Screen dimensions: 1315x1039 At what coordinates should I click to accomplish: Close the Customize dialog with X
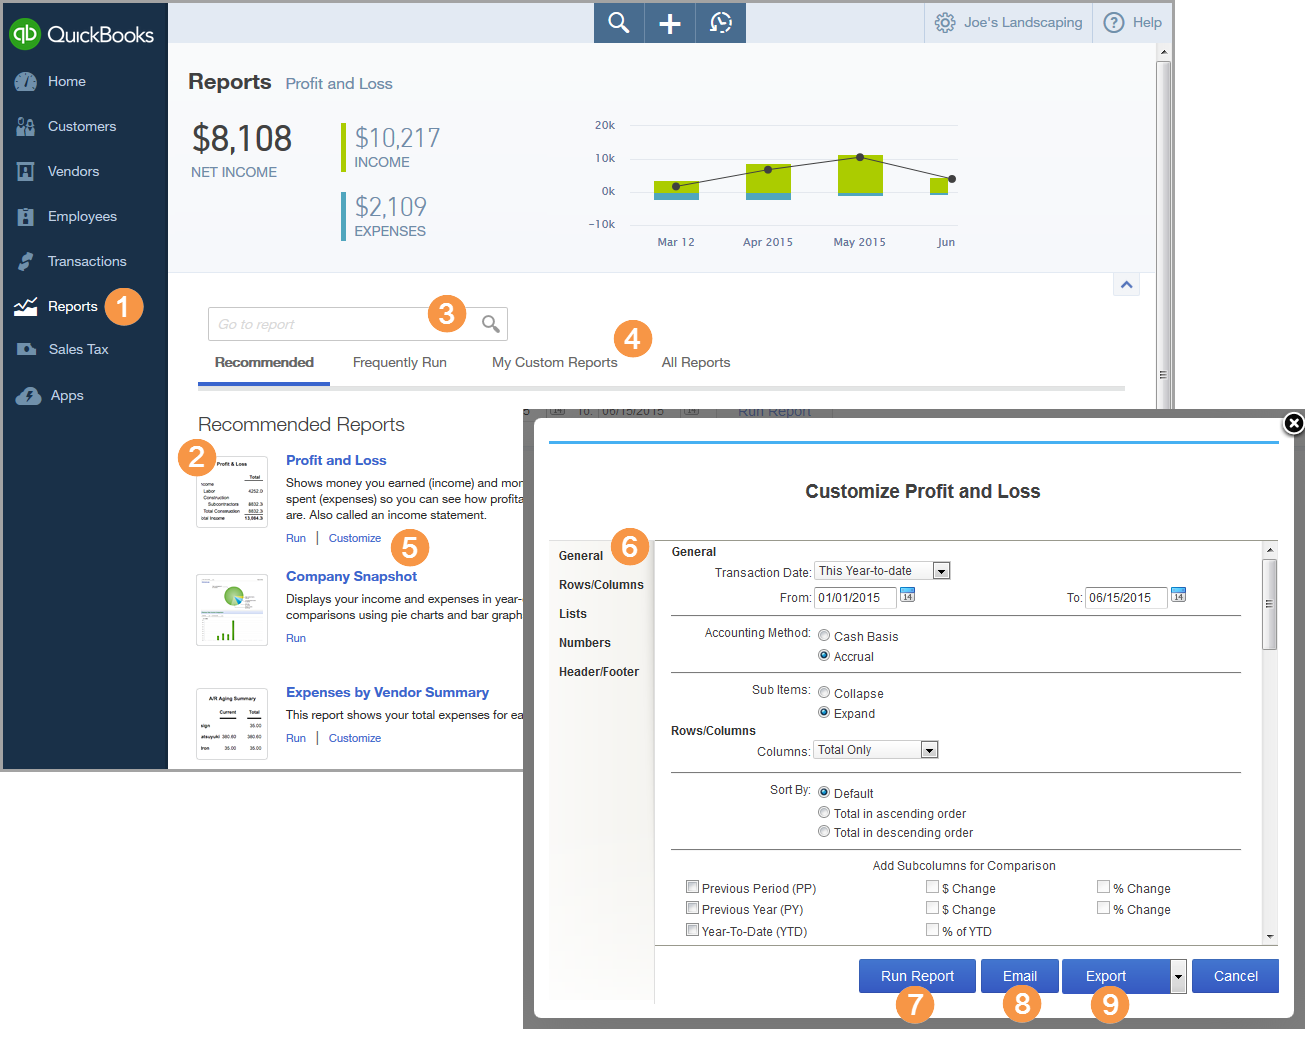pyautogui.click(x=1293, y=423)
